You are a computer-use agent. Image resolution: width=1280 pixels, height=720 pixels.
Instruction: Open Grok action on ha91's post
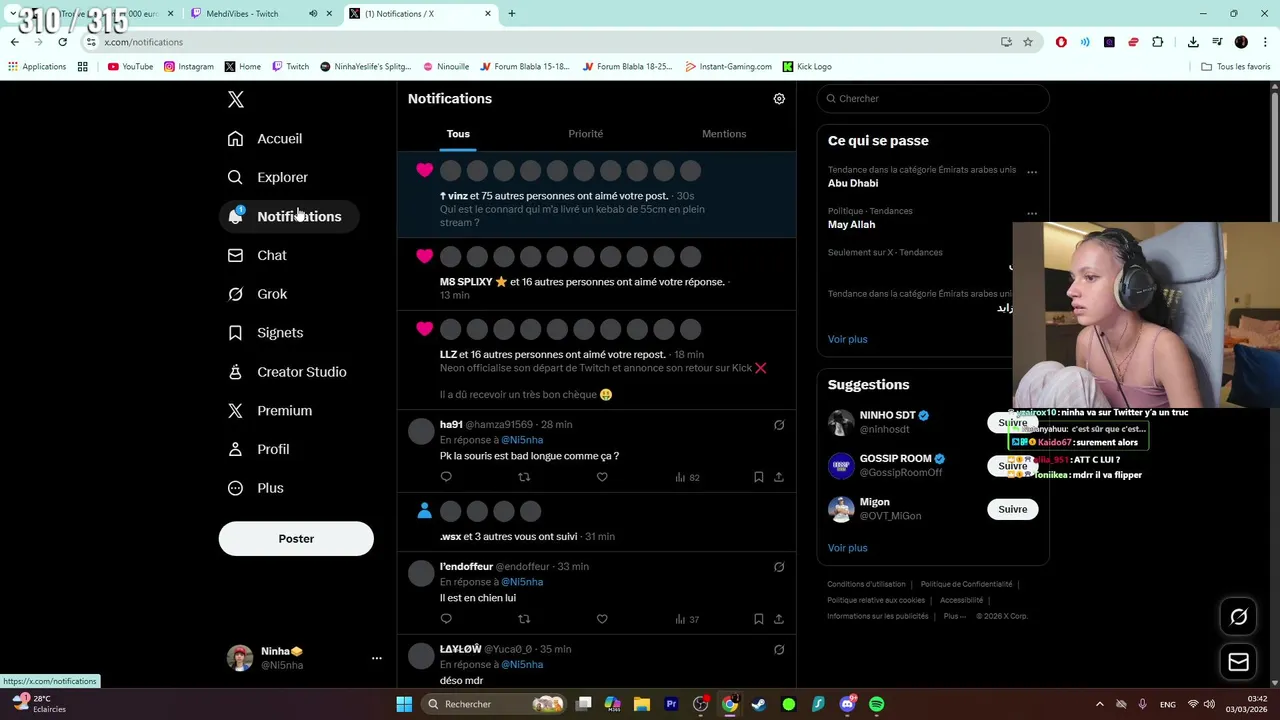[x=779, y=425]
